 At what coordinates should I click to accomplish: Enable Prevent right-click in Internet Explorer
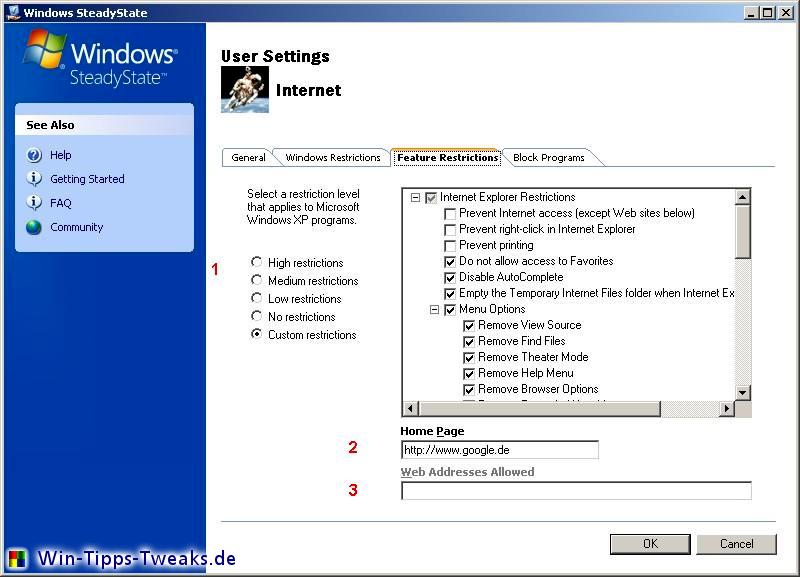click(x=450, y=230)
